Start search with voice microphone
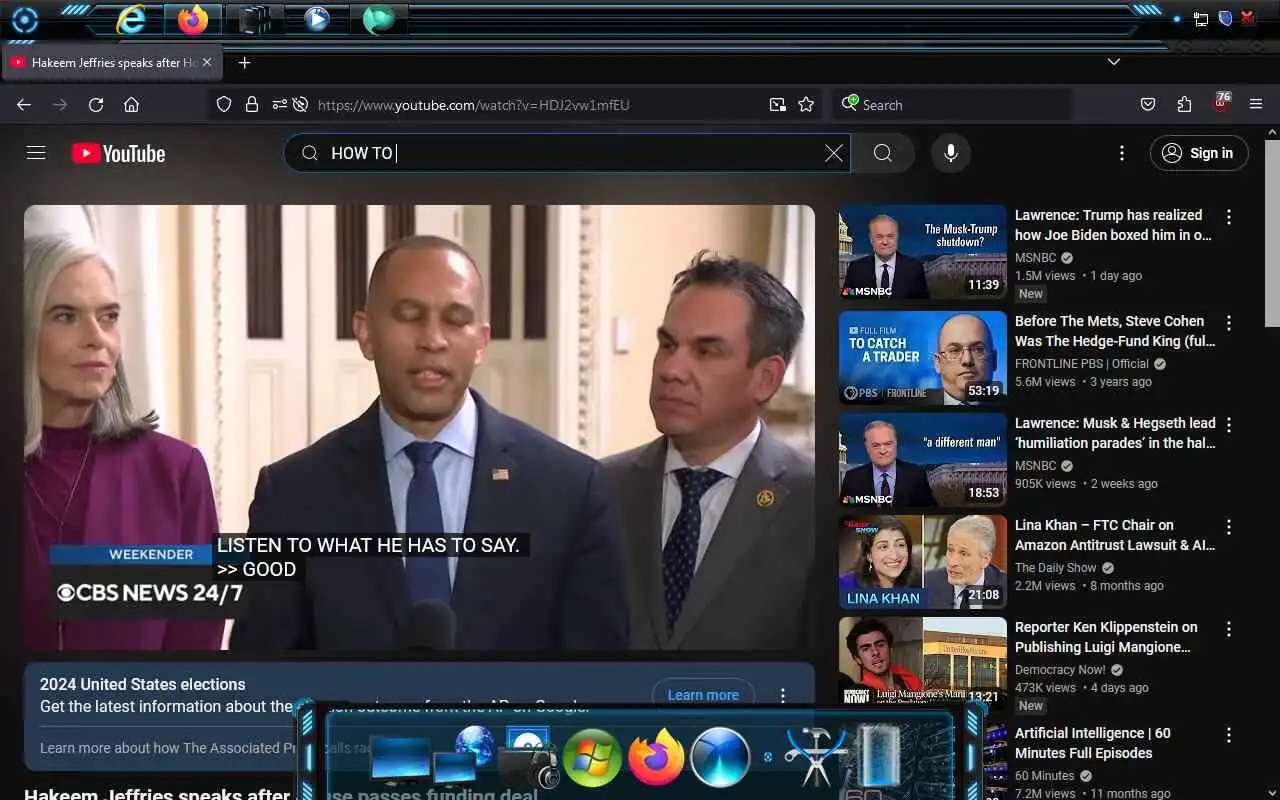This screenshot has height=800, width=1280. pyautogui.click(x=950, y=153)
